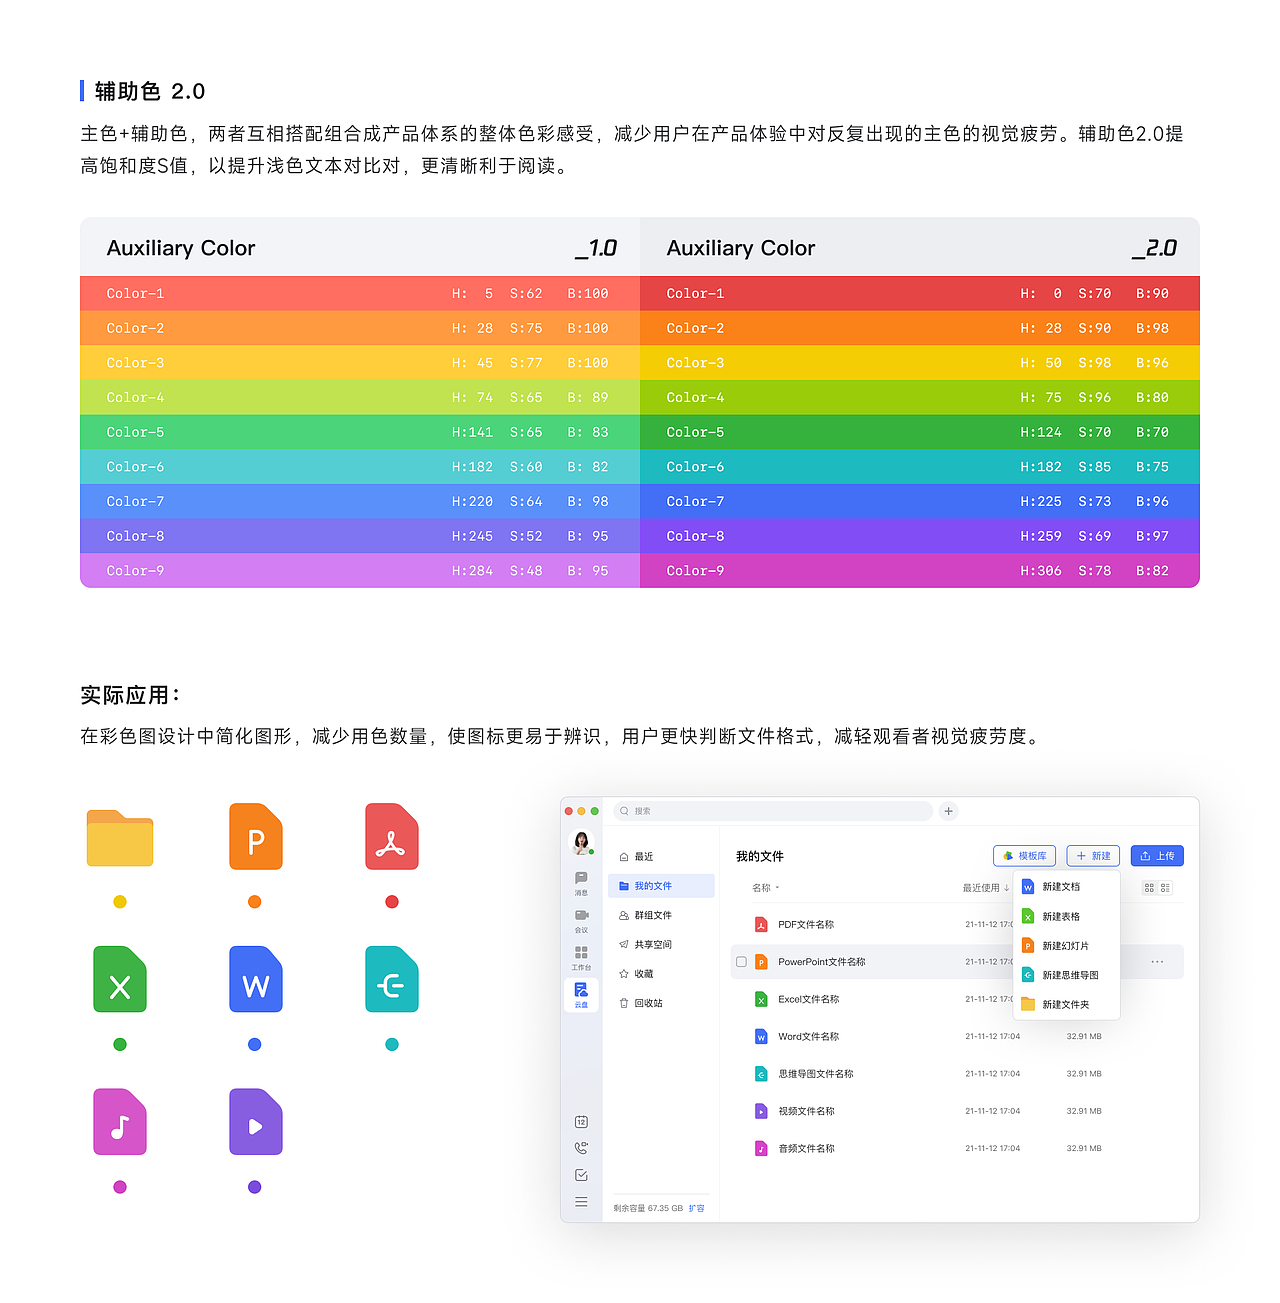Go to 最近 in the navigation list

coord(661,857)
